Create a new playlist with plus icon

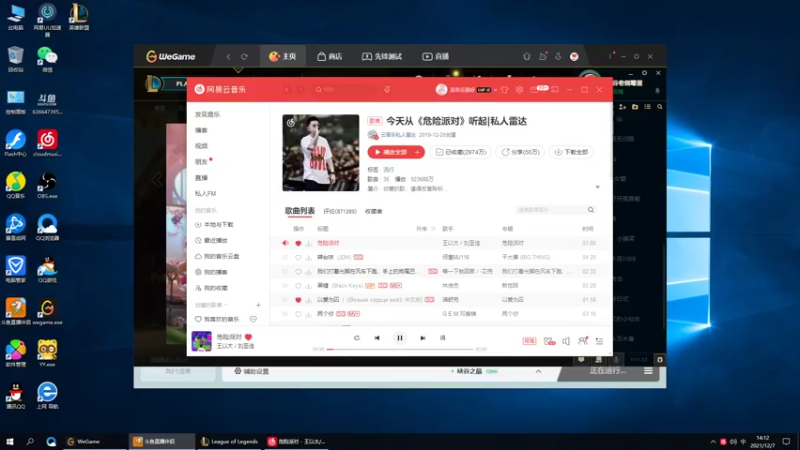(x=258, y=305)
